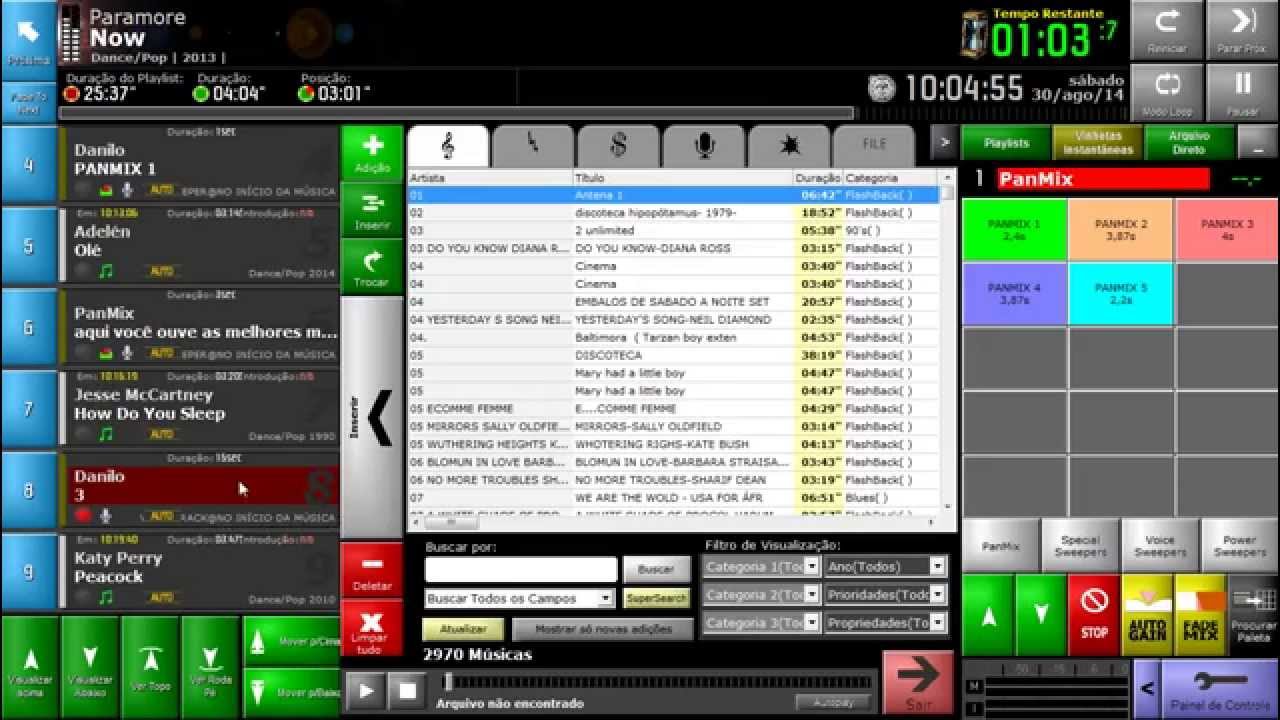Toggle AUTO flag on Jesse McCartney item
The height and width of the screenshot is (720, 1280).
161,435
